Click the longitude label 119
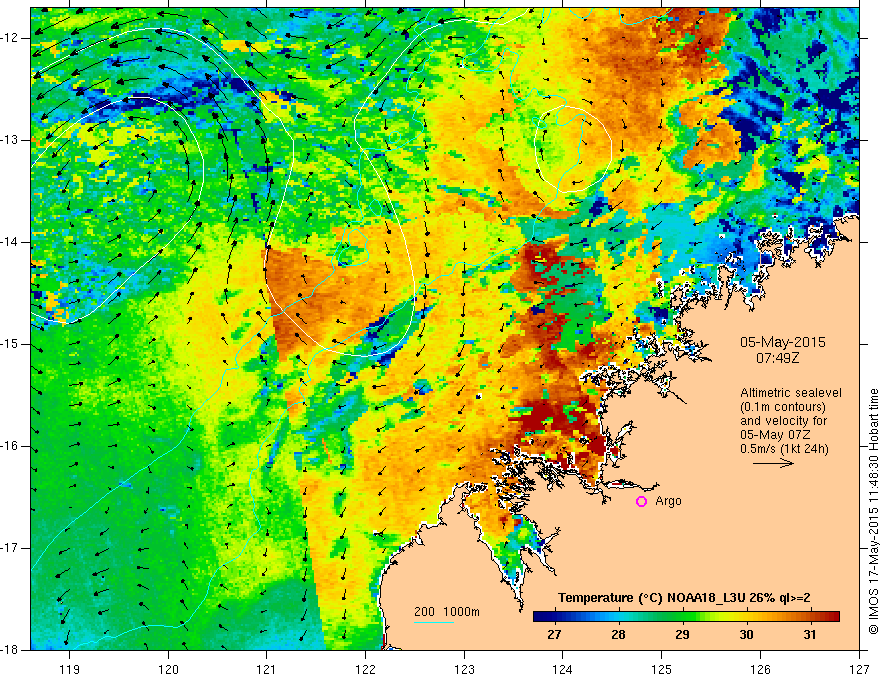 coord(70,669)
